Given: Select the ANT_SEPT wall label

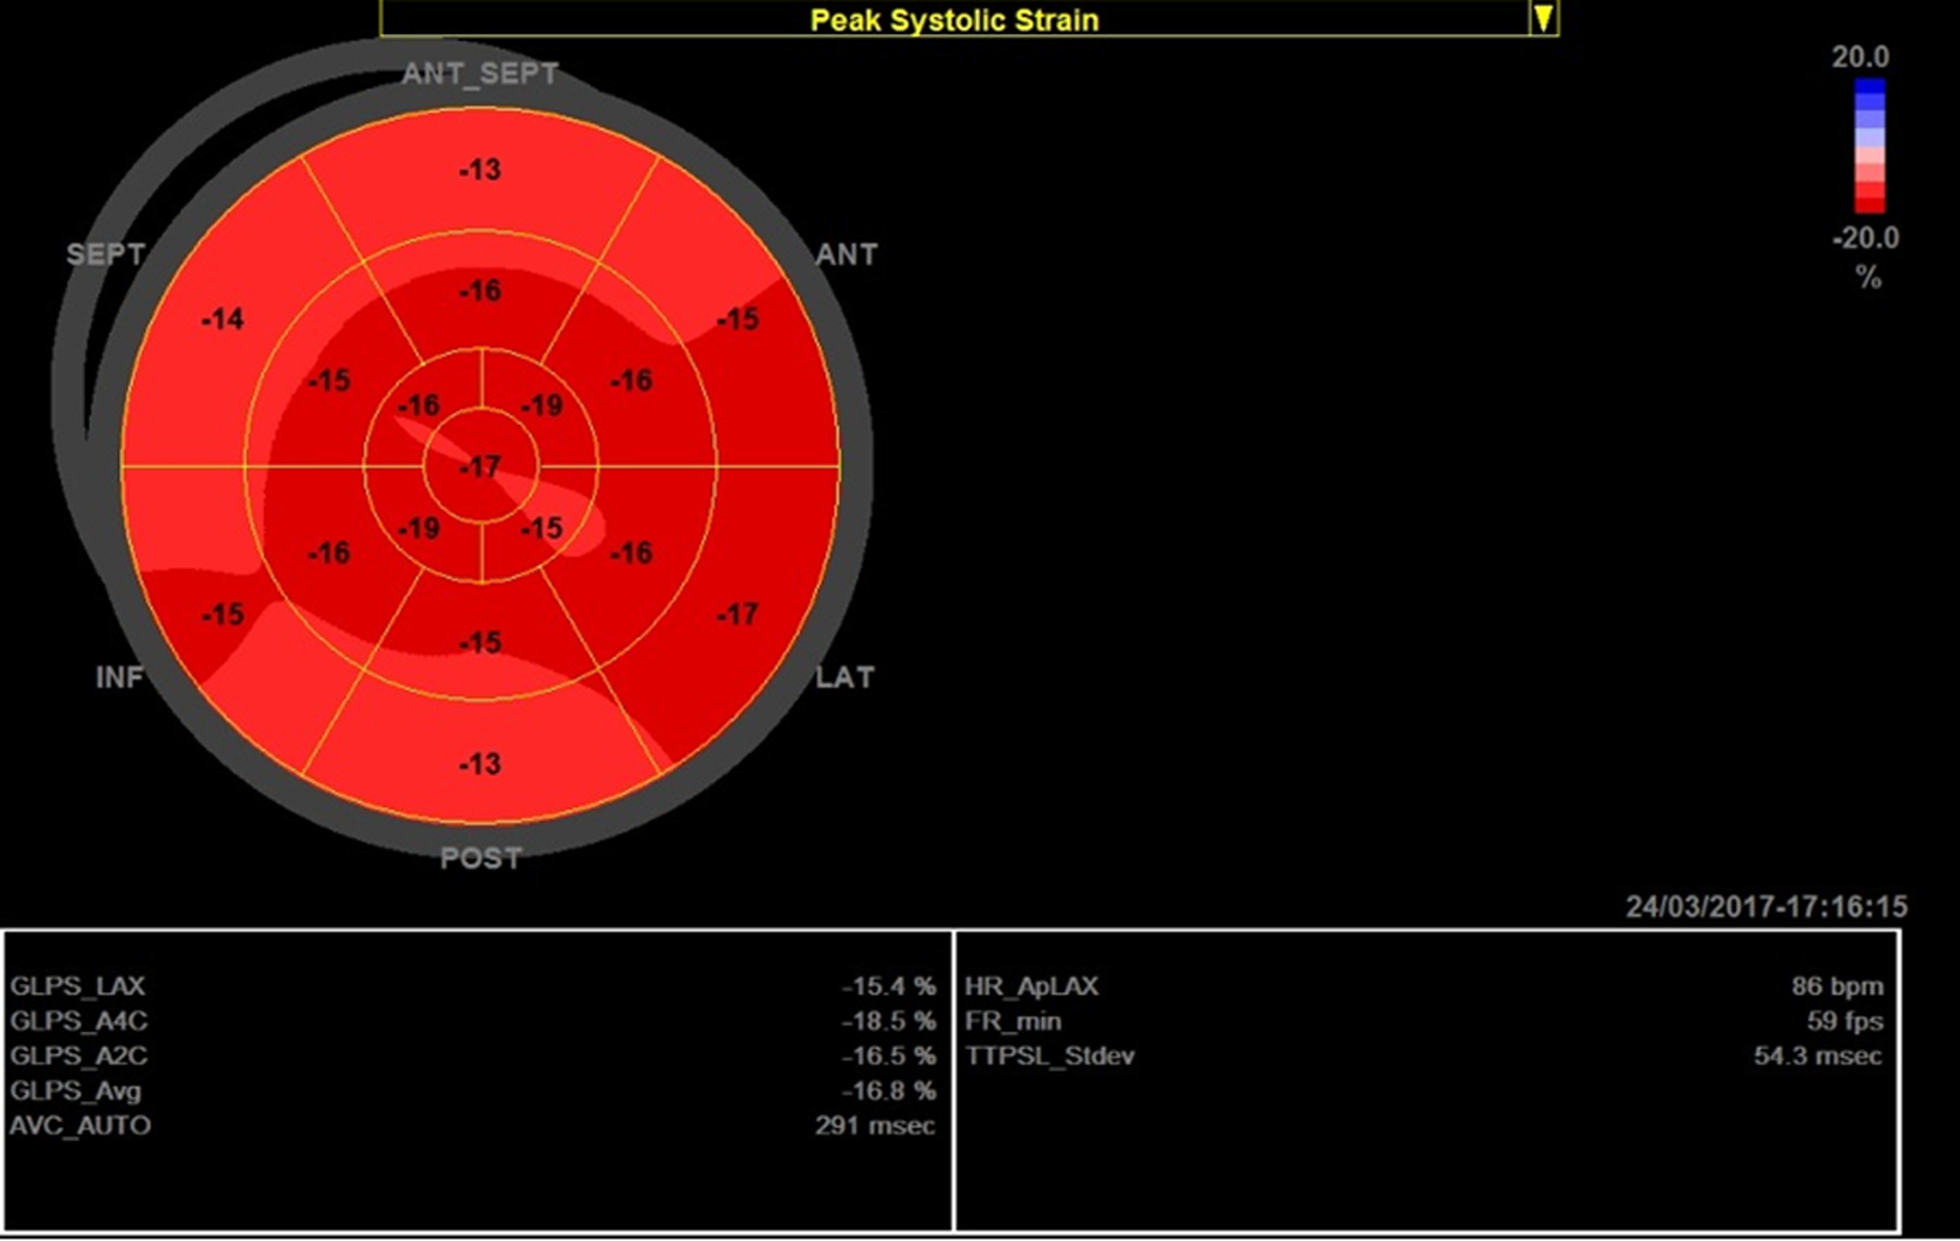Looking at the screenshot, I should pyautogui.click(x=480, y=74).
